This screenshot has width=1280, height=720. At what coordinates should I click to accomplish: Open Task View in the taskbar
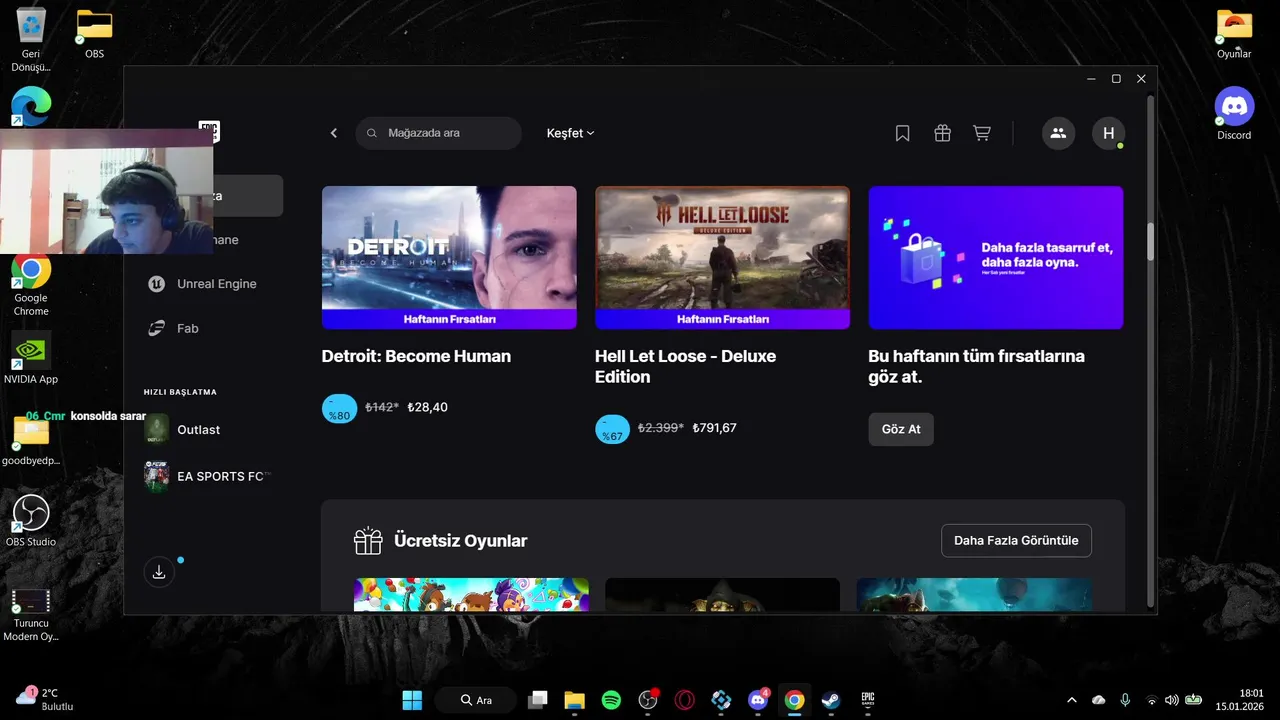[x=538, y=700]
